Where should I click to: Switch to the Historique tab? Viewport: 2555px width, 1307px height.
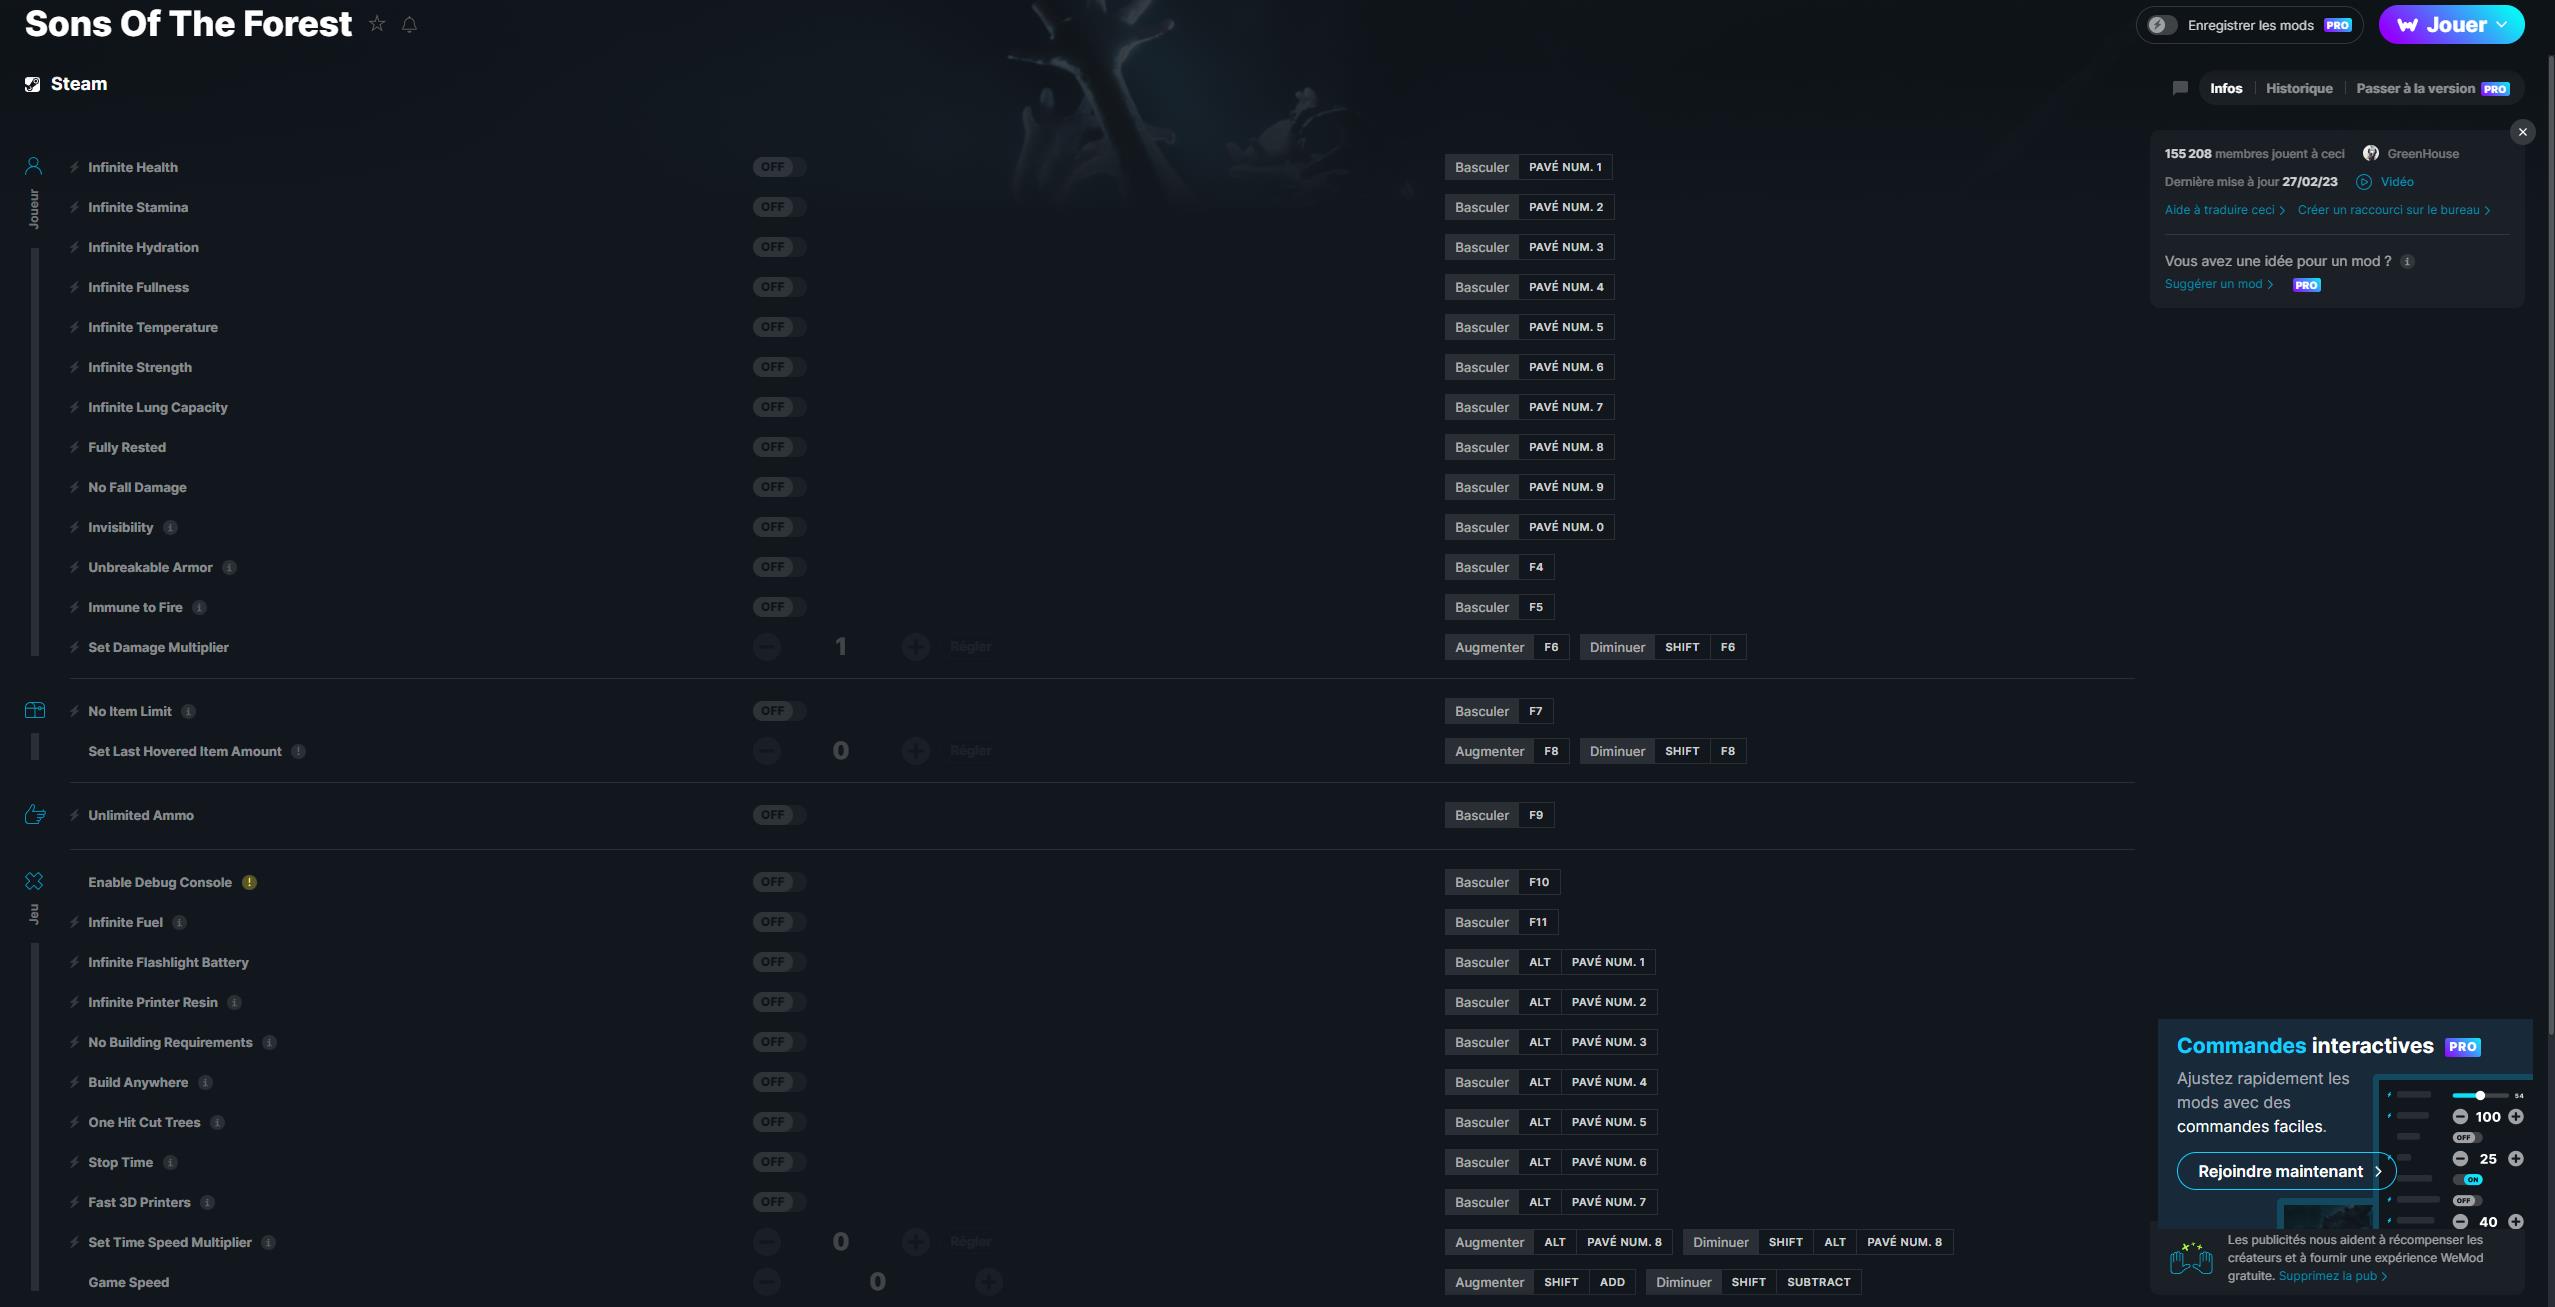point(2298,88)
